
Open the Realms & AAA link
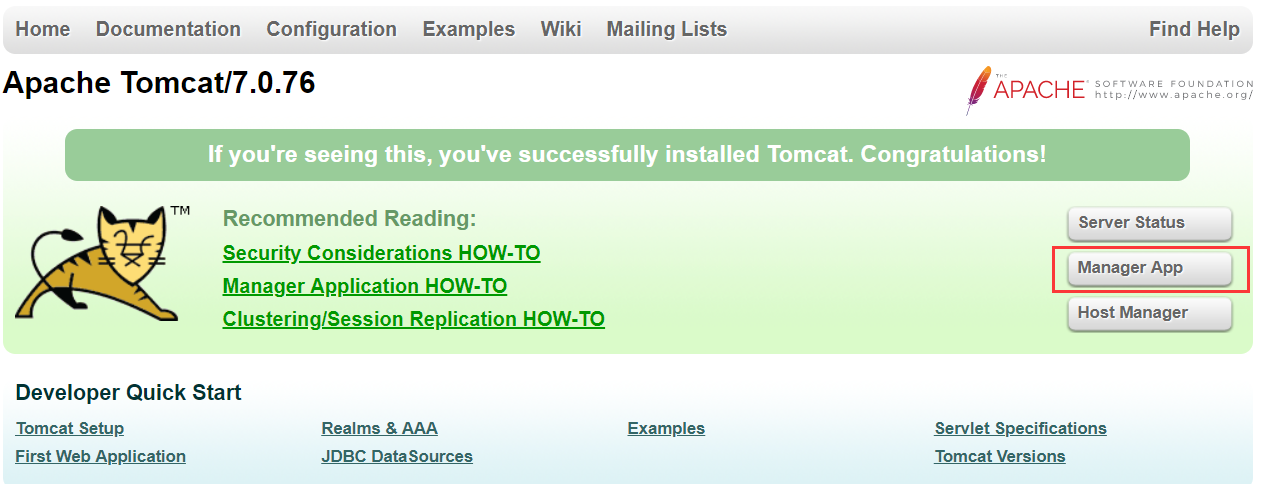click(380, 428)
